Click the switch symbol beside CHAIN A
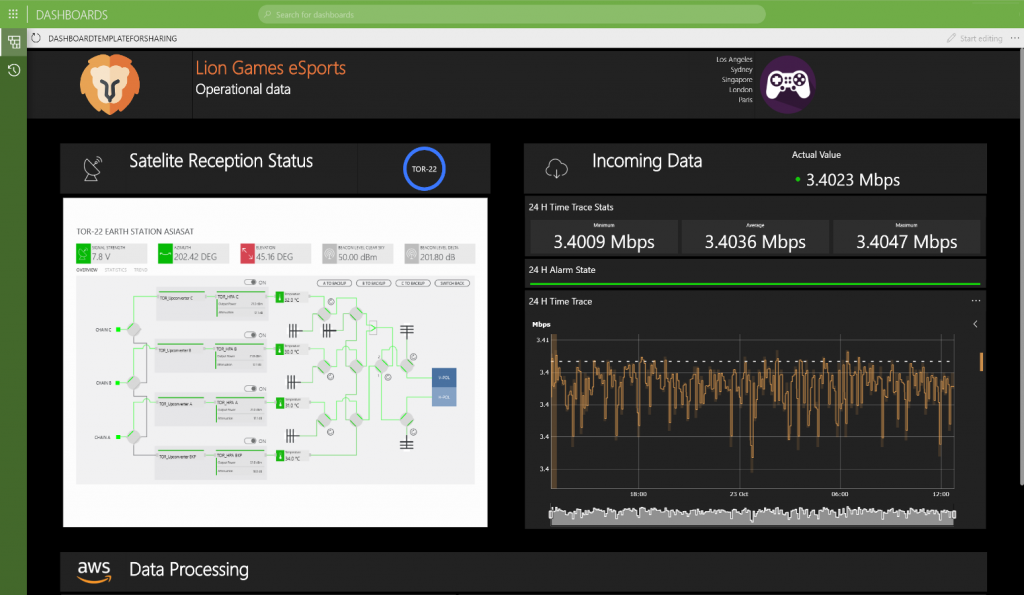 pyautogui.click(x=134, y=437)
